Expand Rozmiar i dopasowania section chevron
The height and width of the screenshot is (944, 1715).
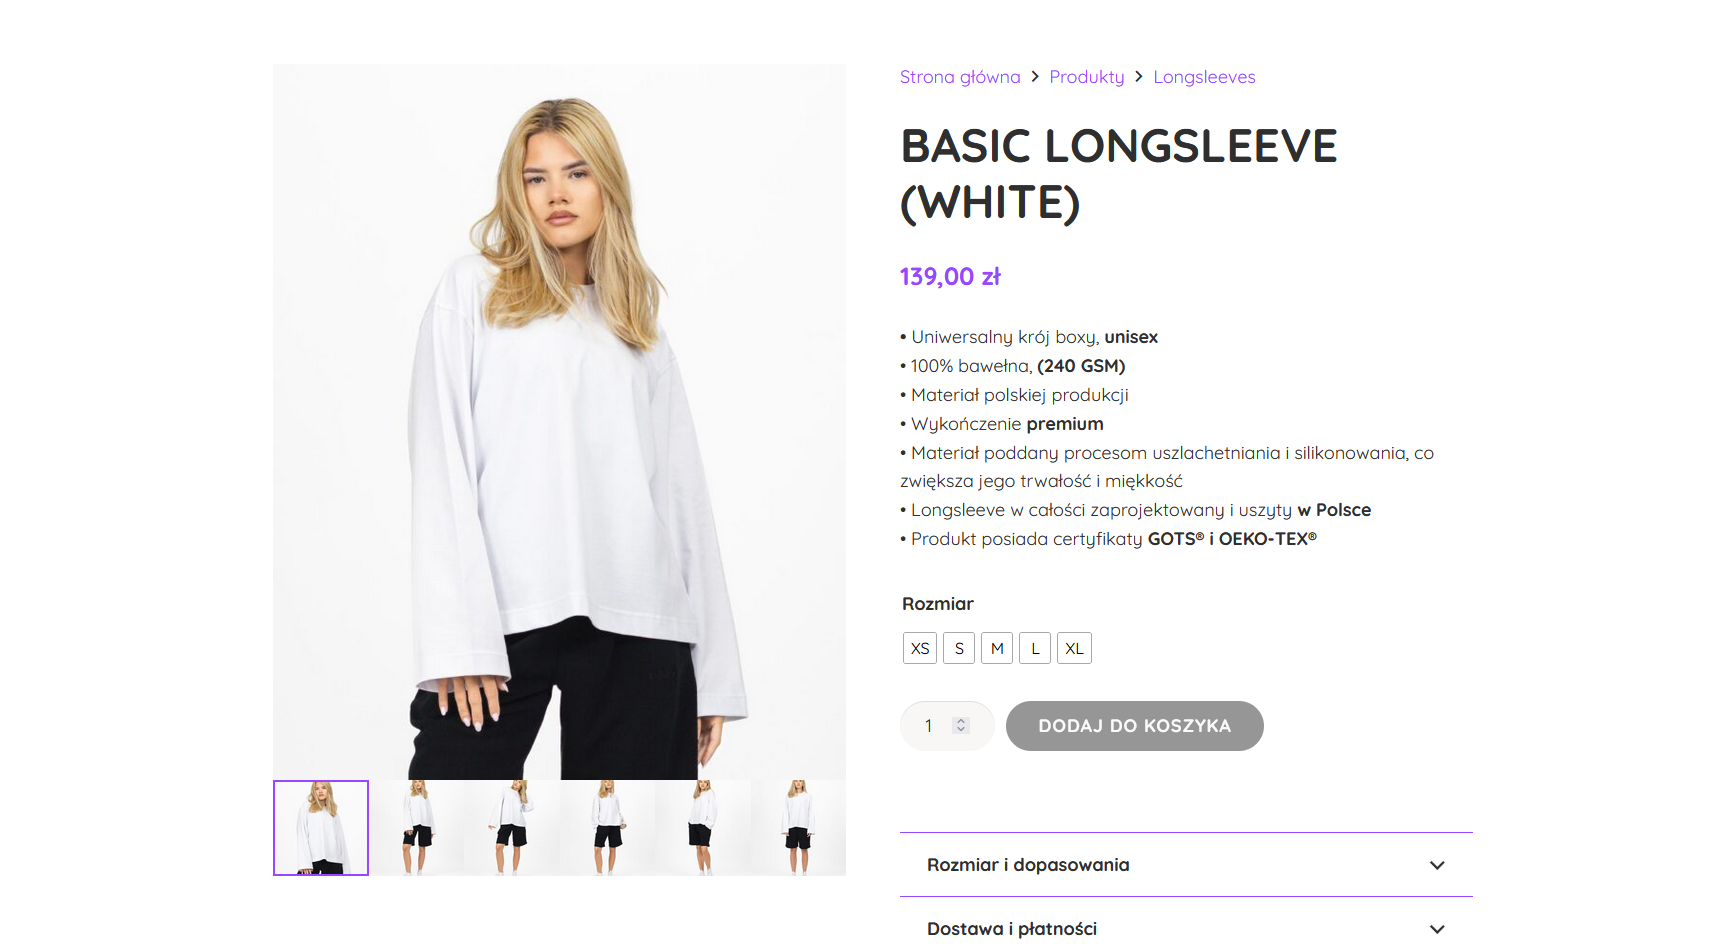pyautogui.click(x=1437, y=865)
